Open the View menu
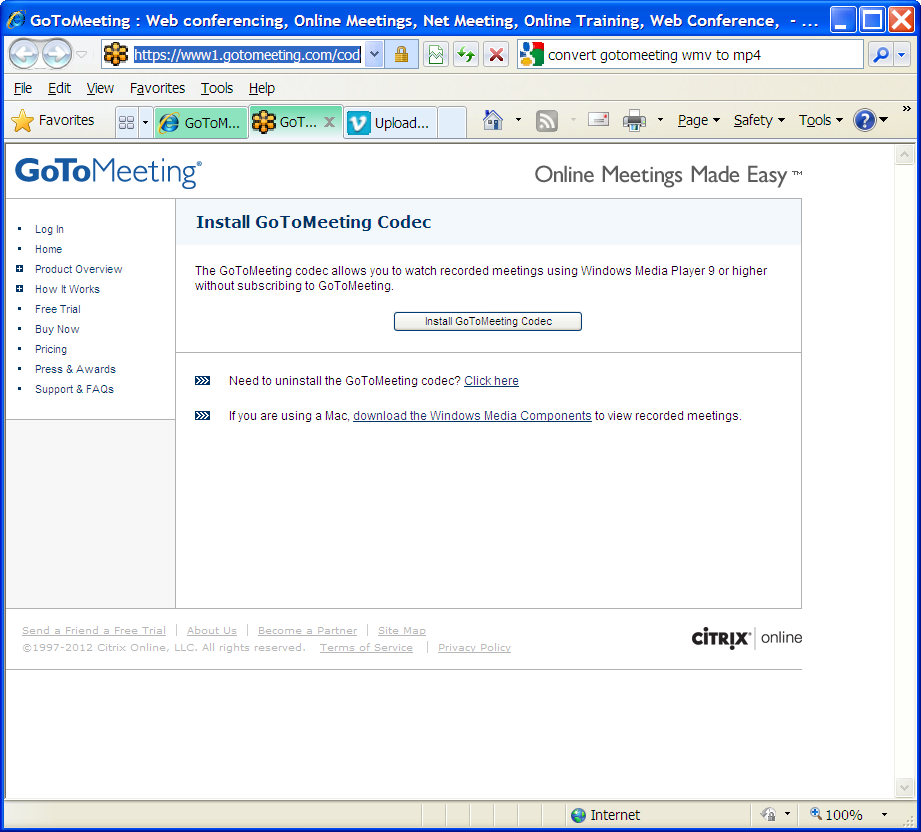921x832 pixels. pos(100,88)
